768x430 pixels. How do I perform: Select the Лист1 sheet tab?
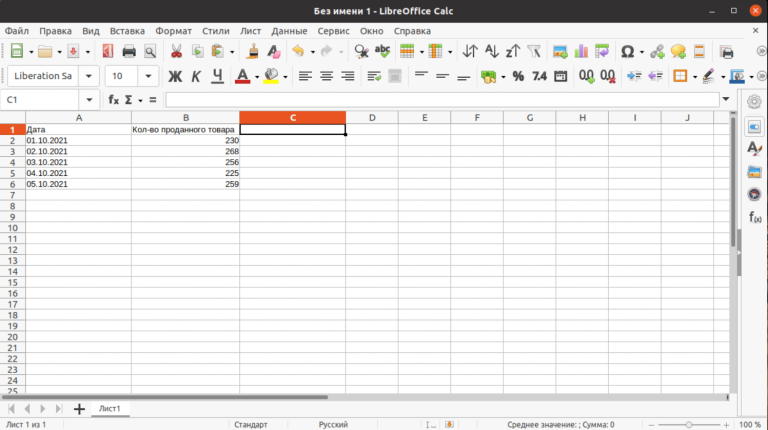(108, 409)
